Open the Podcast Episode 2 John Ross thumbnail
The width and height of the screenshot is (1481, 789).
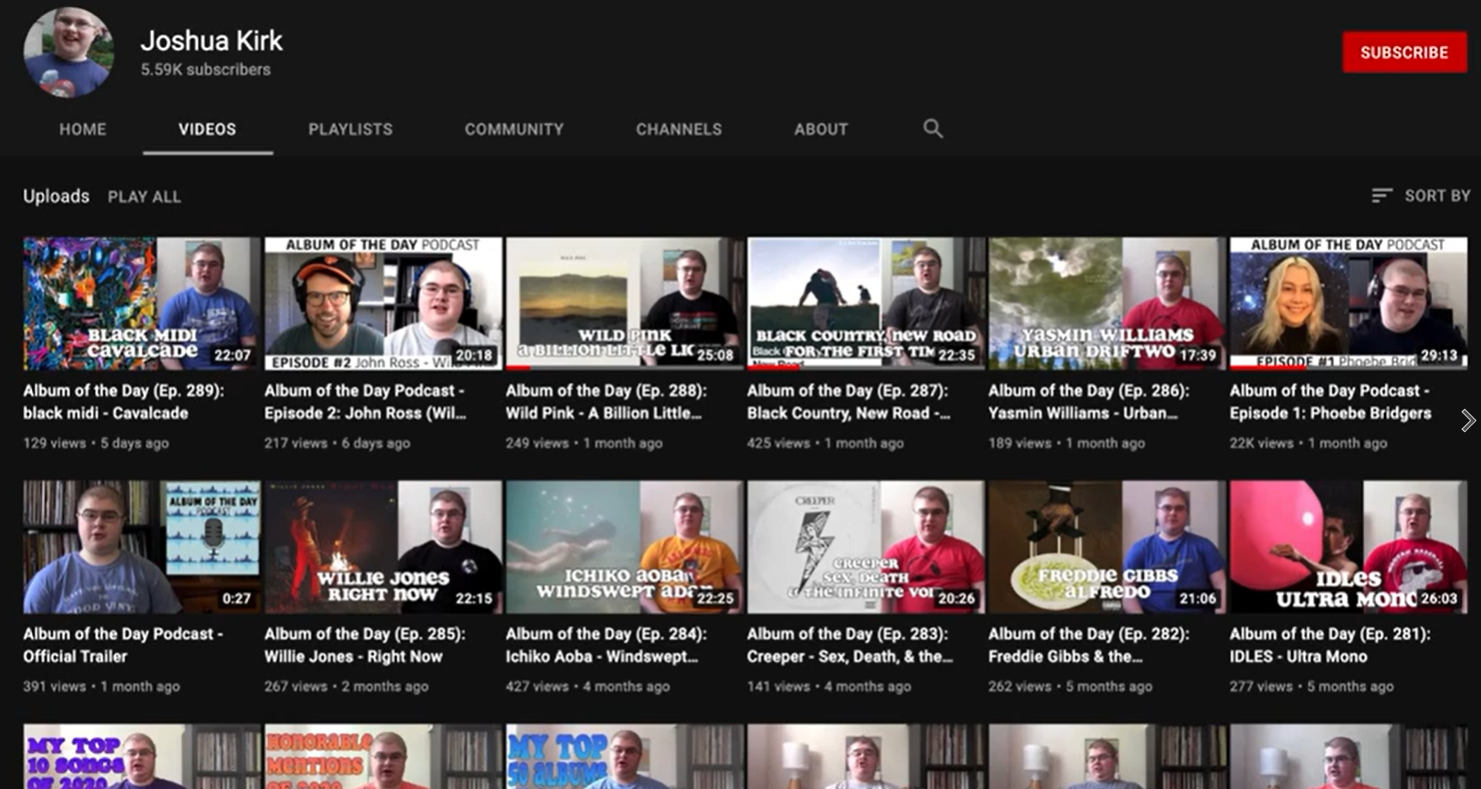coord(383,303)
